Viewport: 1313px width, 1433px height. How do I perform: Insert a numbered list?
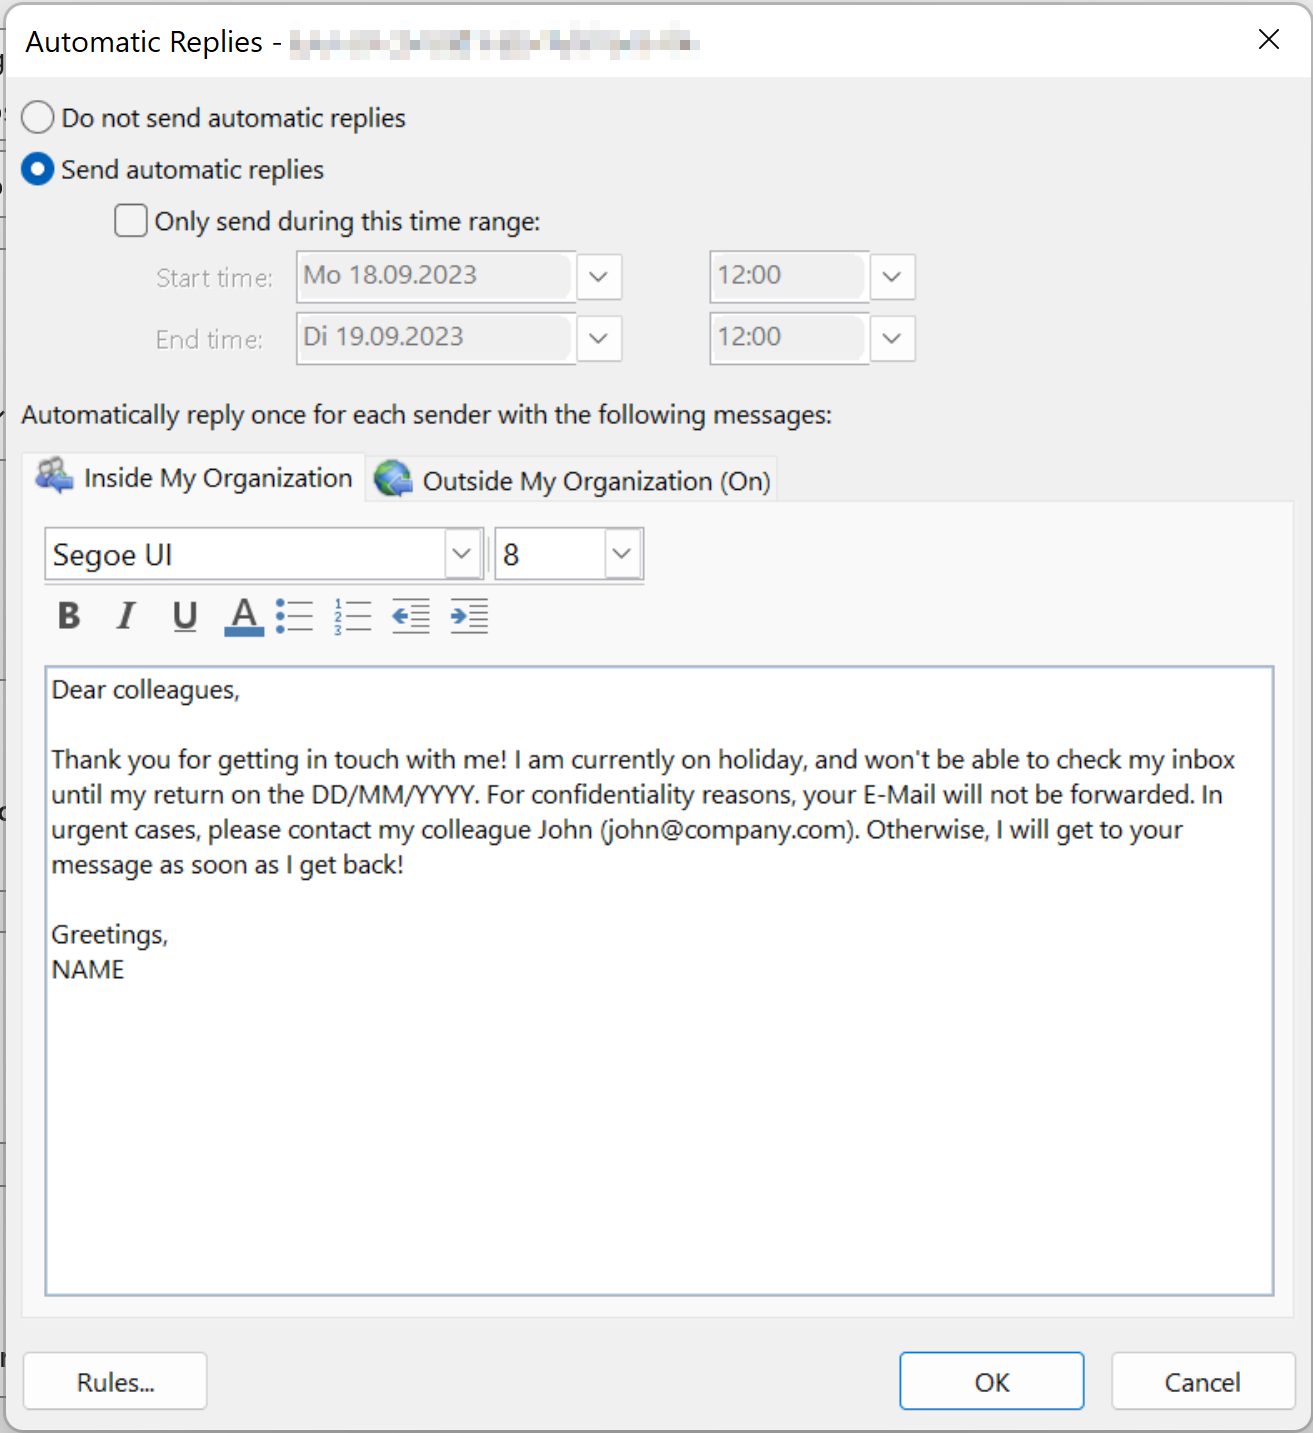(x=353, y=616)
